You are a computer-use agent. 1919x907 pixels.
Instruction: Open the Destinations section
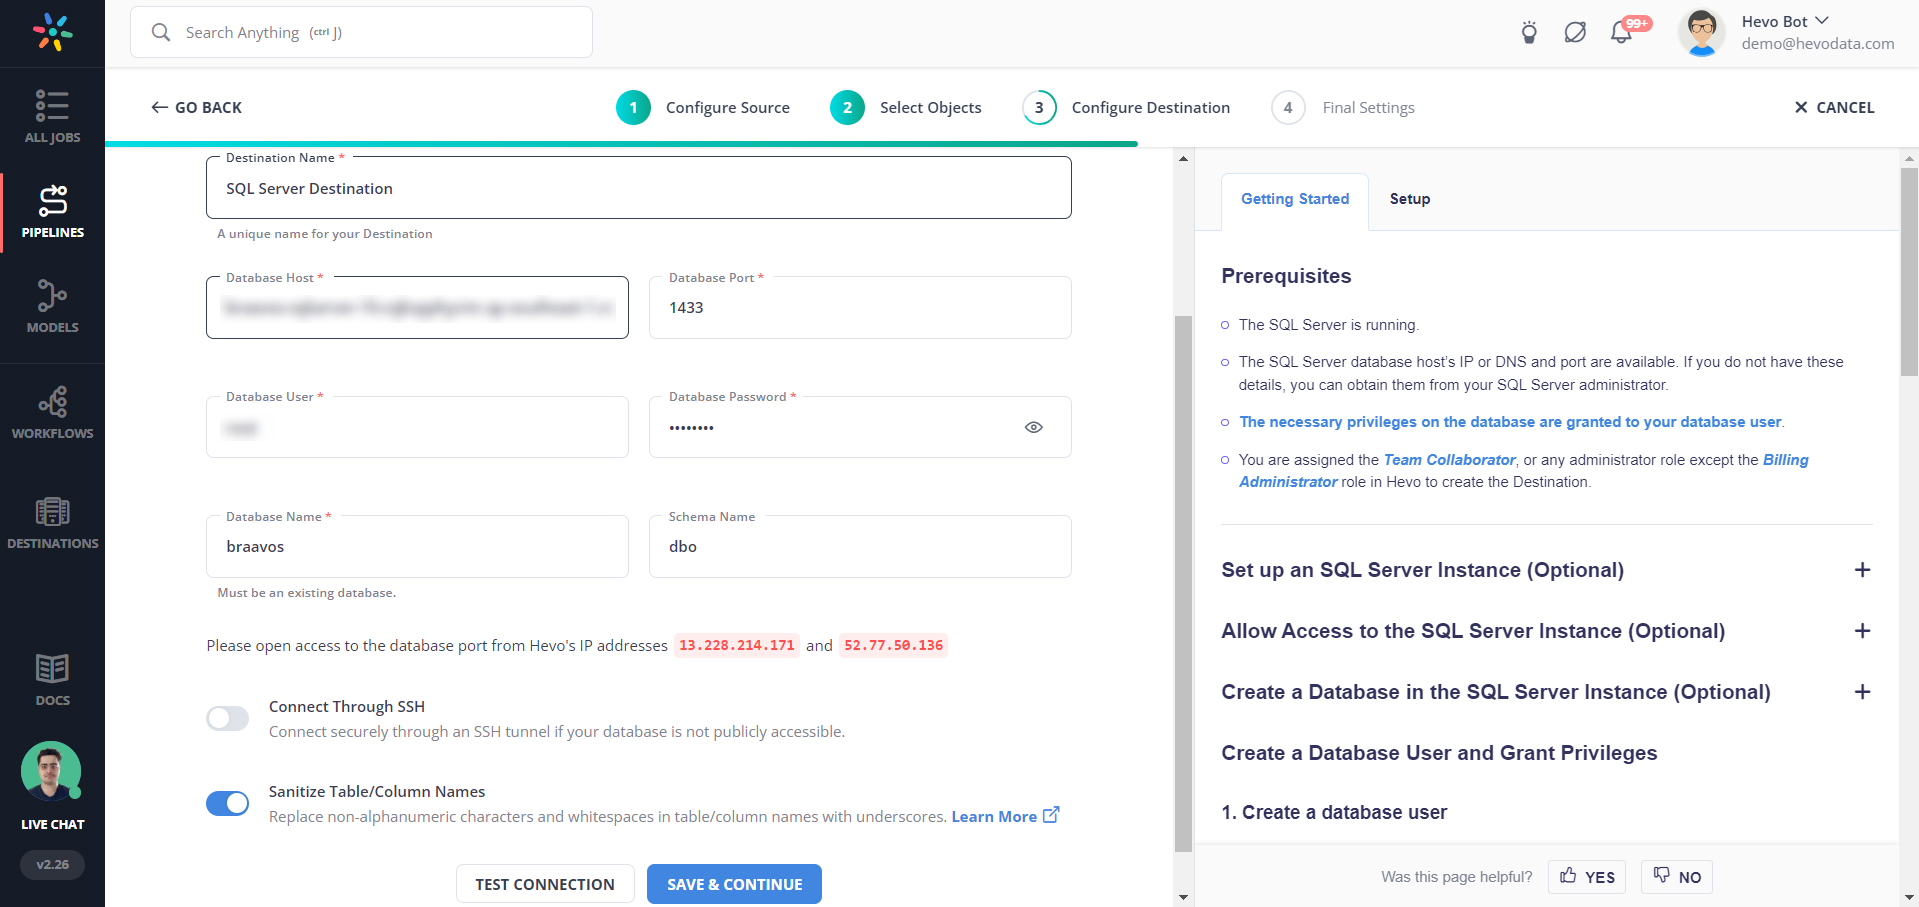tap(52, 523)
